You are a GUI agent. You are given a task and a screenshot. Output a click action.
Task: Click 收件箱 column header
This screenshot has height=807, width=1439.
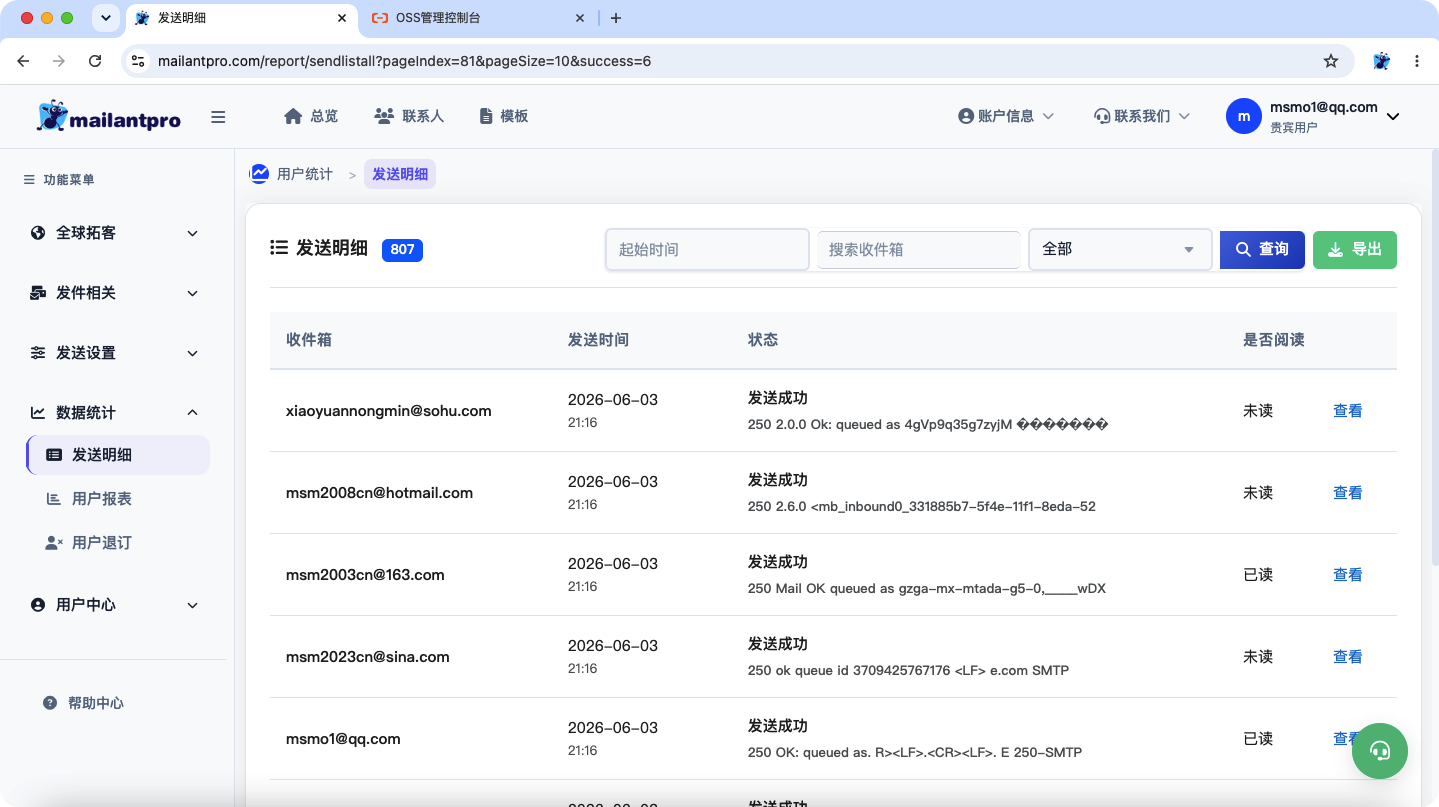point(309,340)
